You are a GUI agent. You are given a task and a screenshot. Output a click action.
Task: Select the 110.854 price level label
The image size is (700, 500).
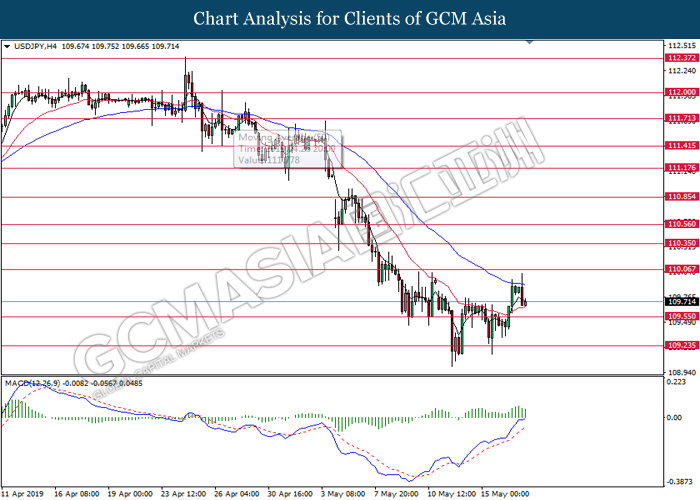tap(681, 197)
